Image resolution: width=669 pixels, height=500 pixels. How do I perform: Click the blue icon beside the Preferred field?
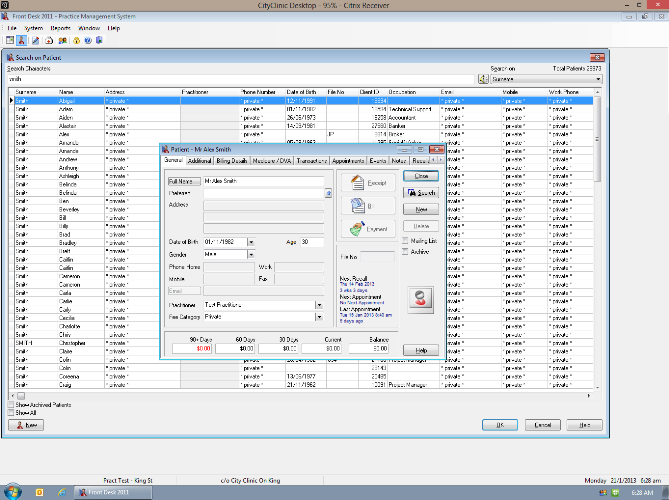tap(328, 193)
